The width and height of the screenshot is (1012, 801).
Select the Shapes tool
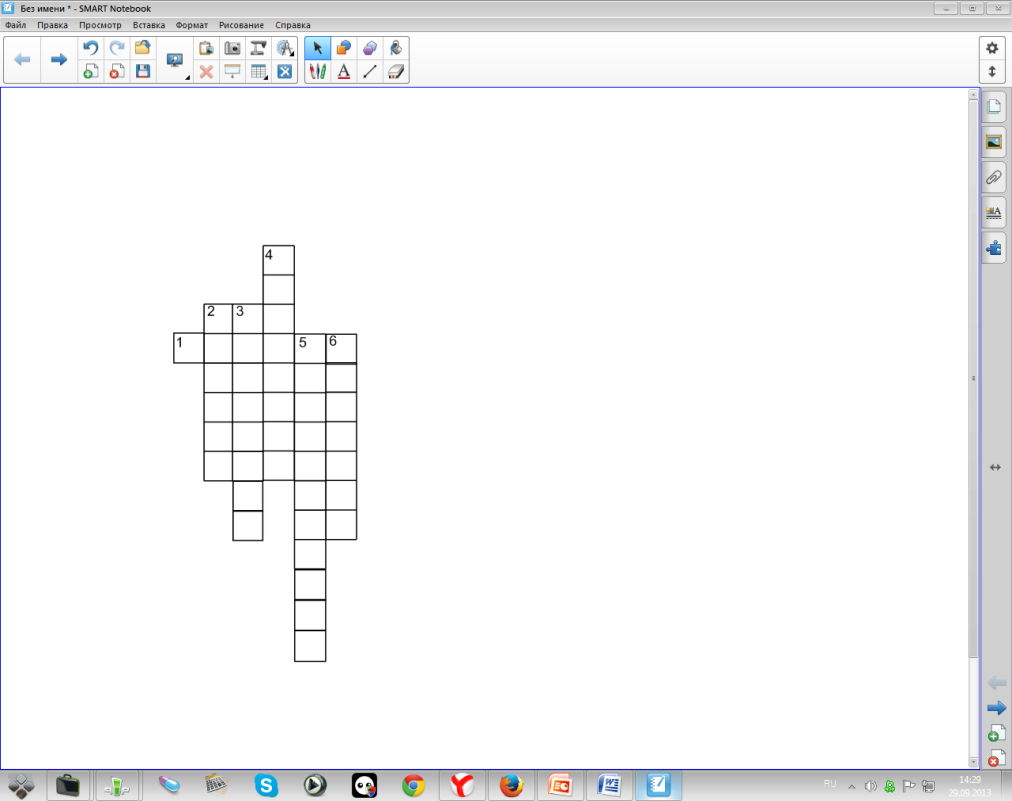pyautogui.click(x=344, y=48)
